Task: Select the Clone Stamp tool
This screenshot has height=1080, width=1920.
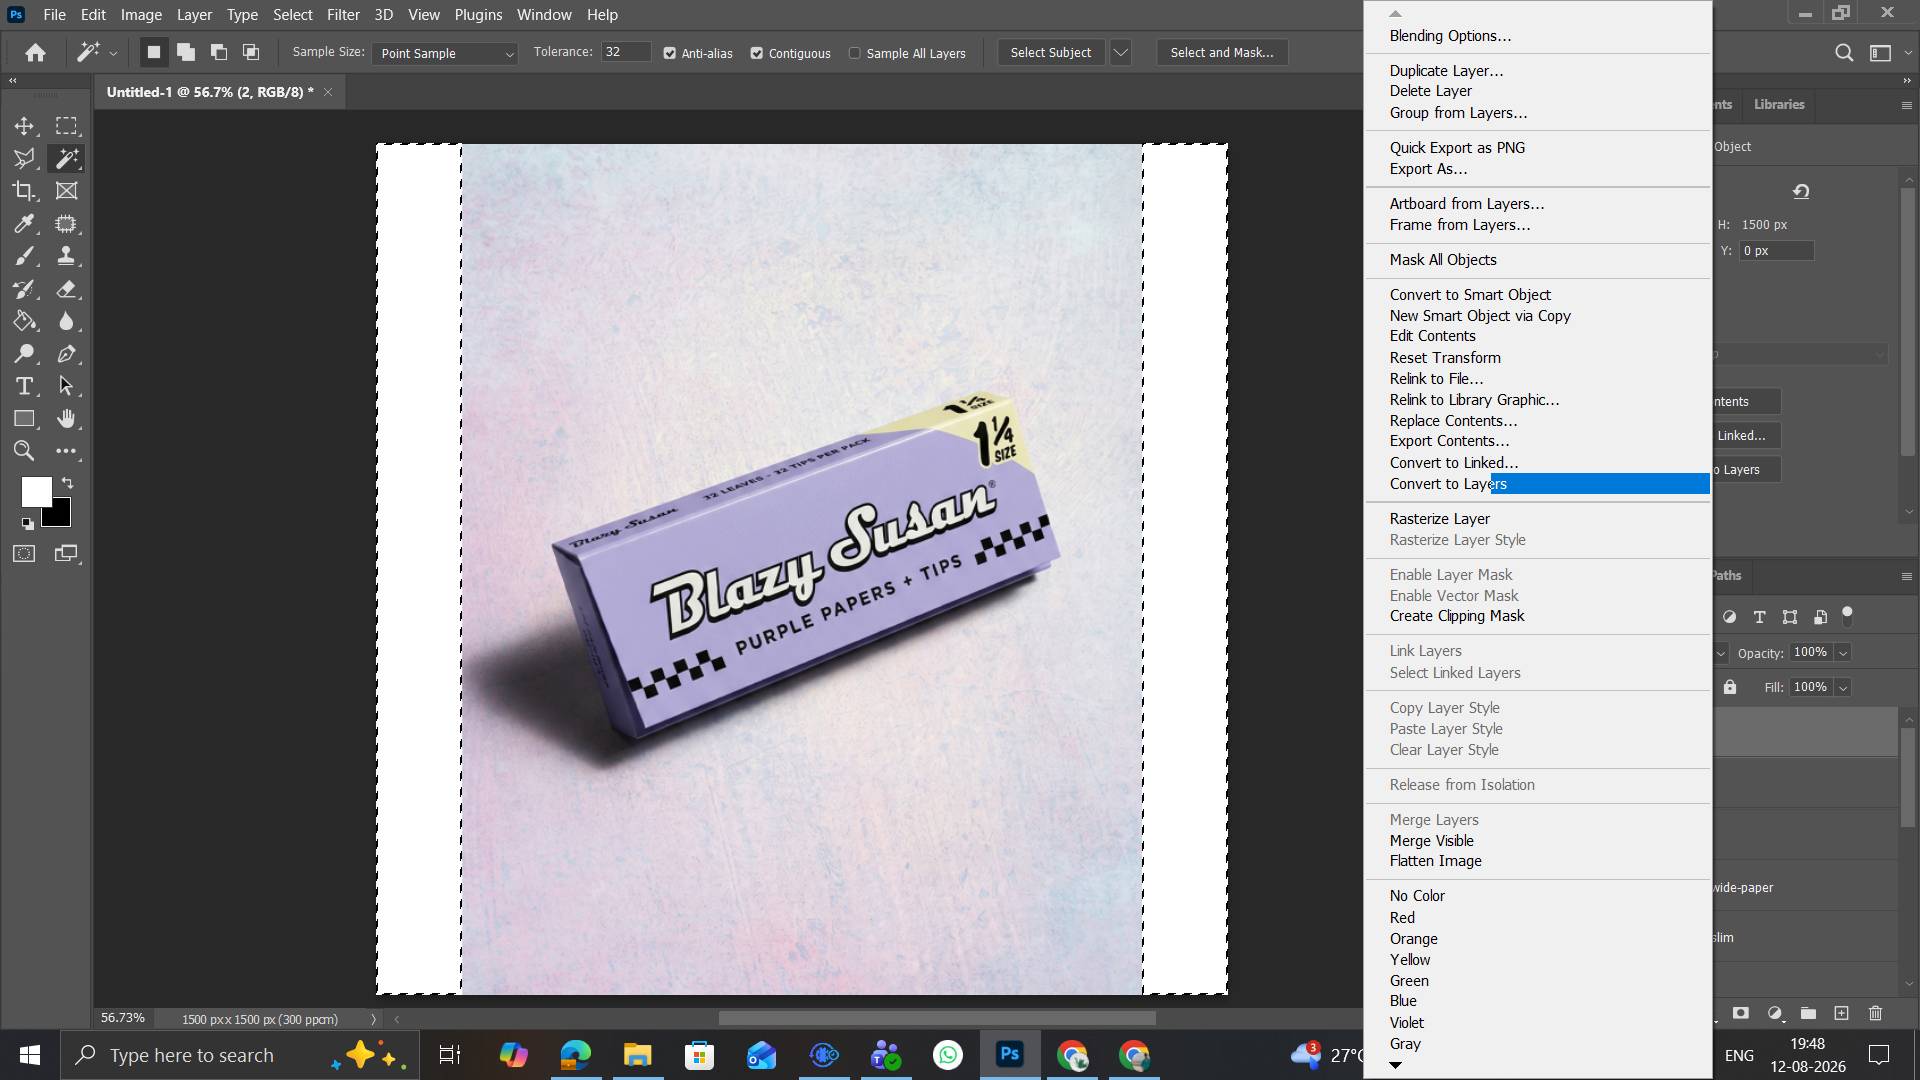Action: tap(66, 256)
